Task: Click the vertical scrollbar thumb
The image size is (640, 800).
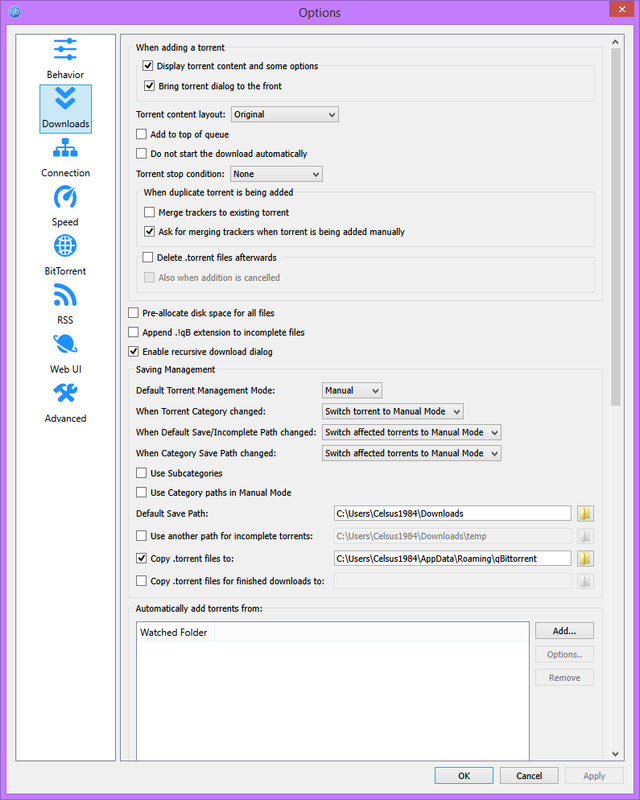Action: coord(615,227)
